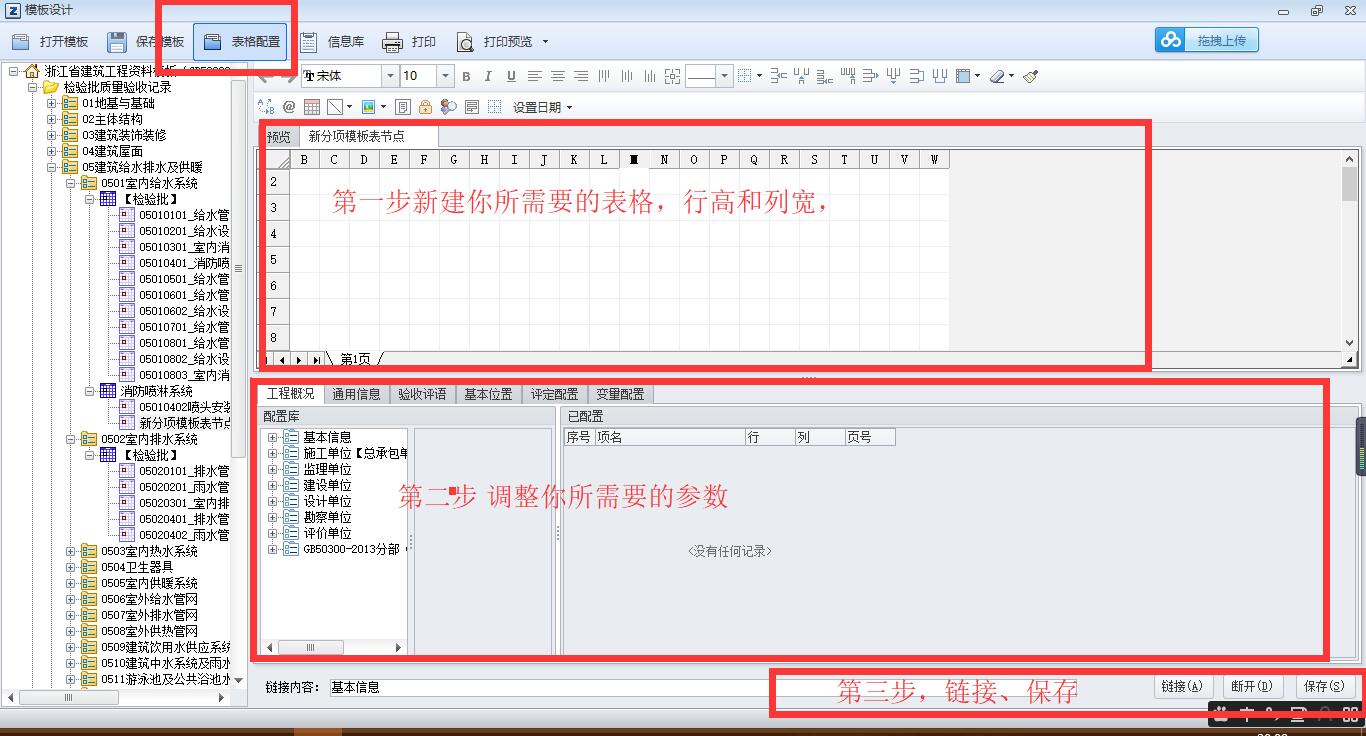Select tree item 05010101_给水管
The image size is (1366, 736).
(x=184, y=215)
